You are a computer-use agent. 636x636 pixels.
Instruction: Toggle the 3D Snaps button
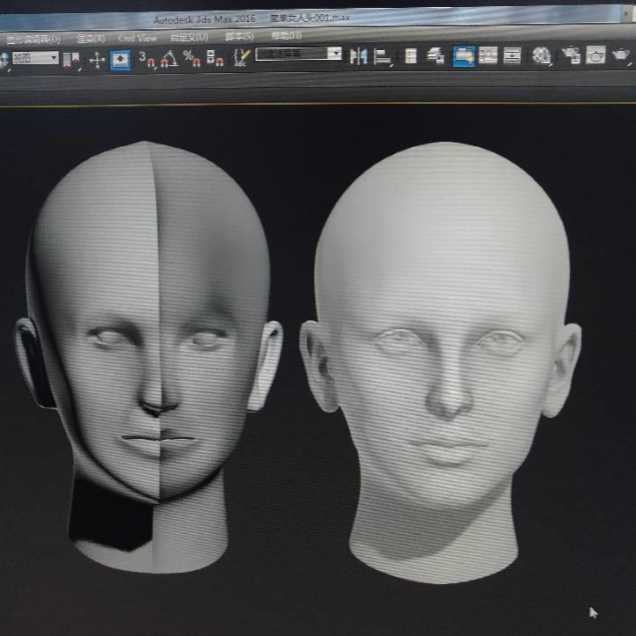(146, 59)
